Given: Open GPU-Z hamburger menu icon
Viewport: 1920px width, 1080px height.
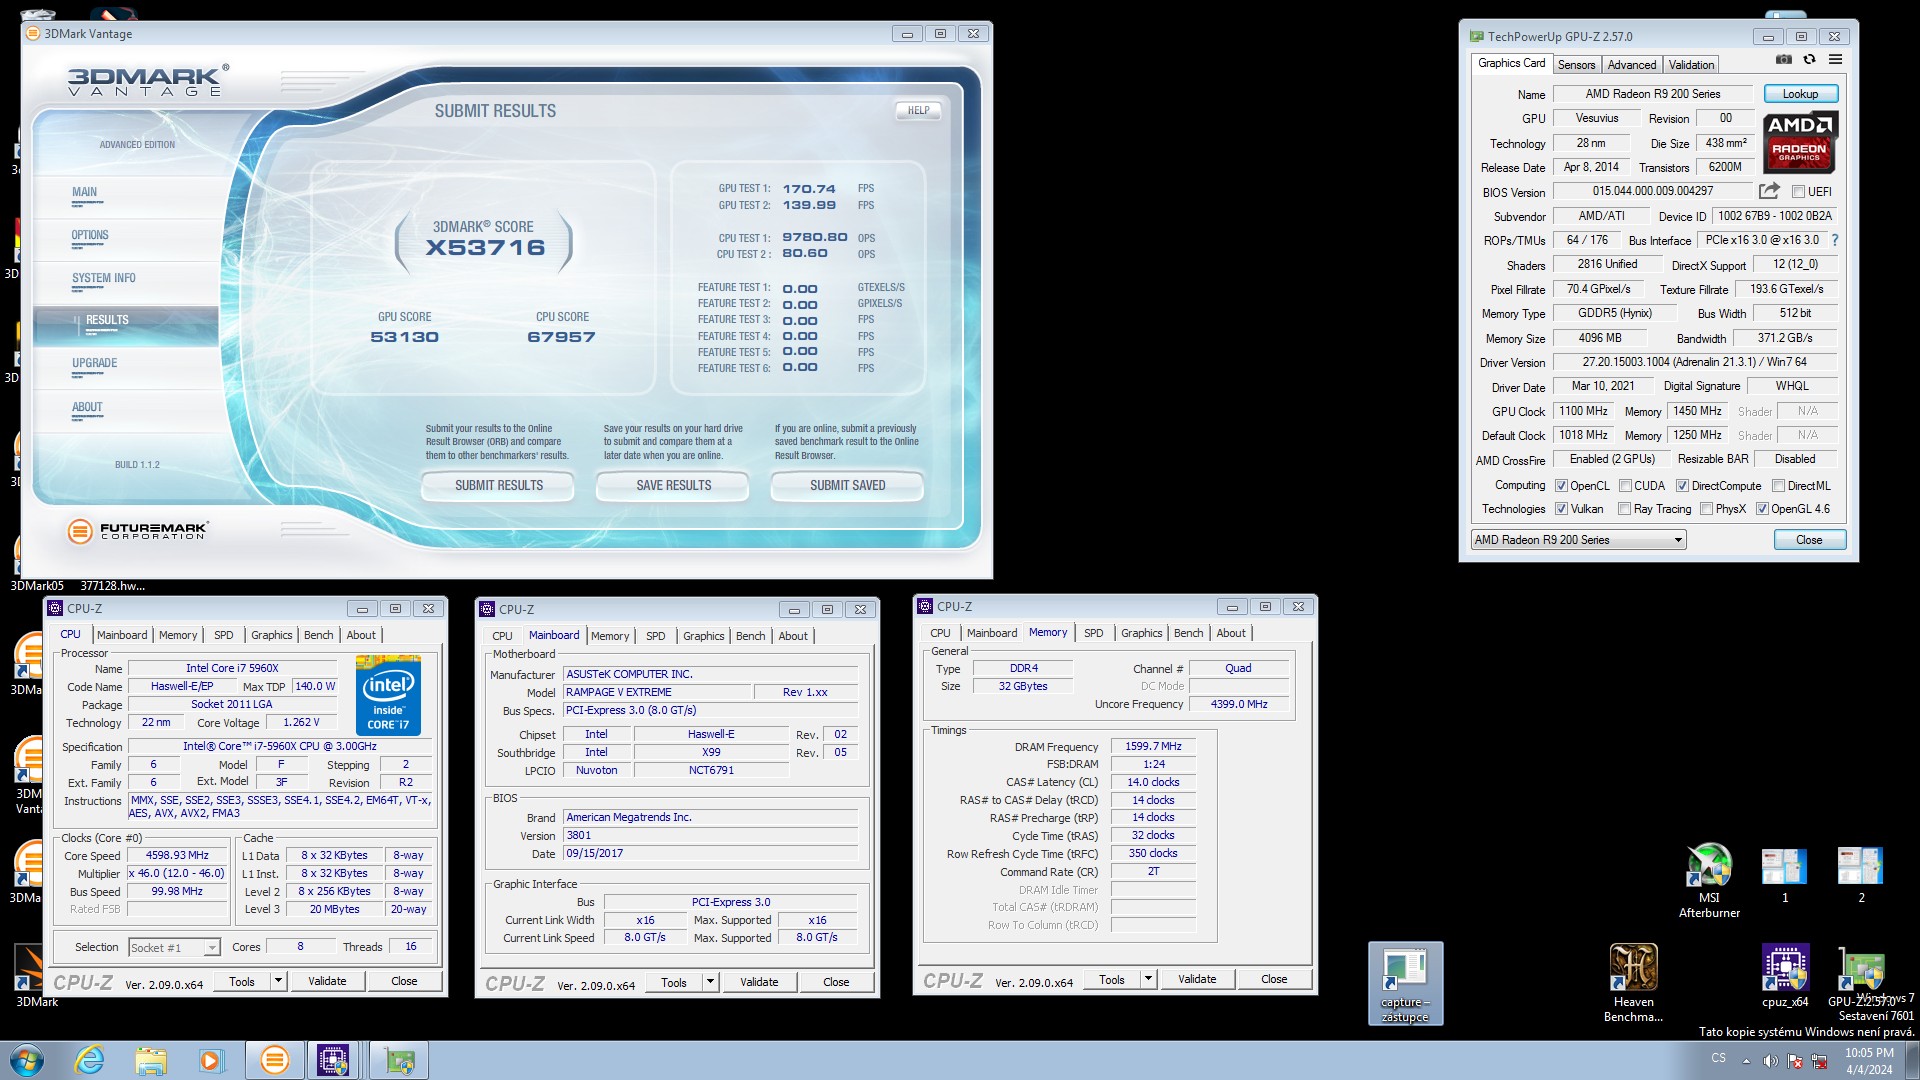Looking at the screenshot, I should [1835, 60].
